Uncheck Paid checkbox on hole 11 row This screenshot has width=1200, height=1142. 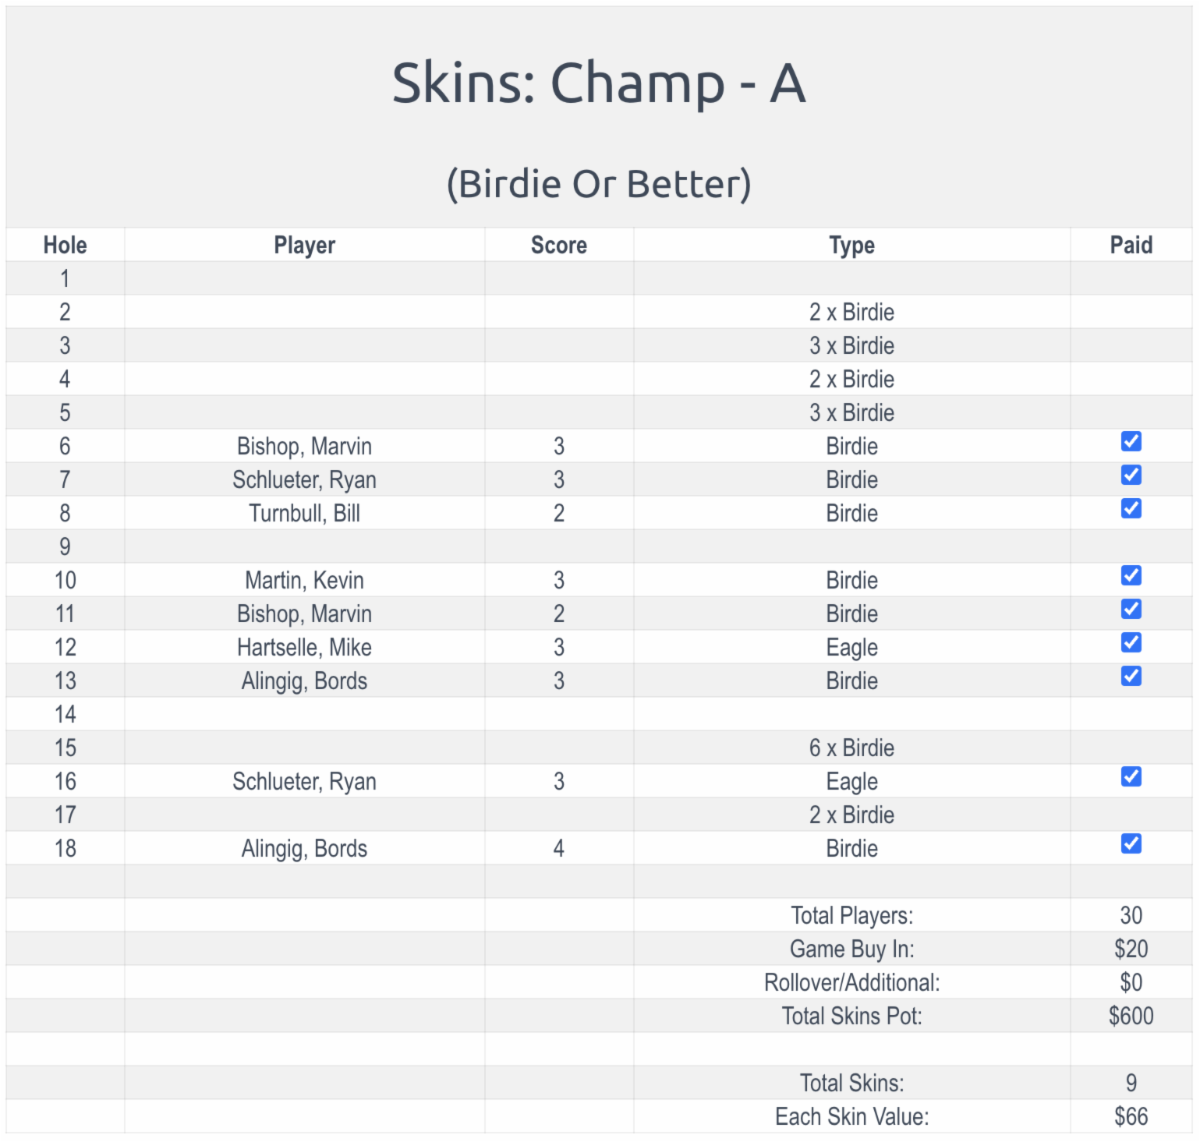click(x=1131, y=609)
